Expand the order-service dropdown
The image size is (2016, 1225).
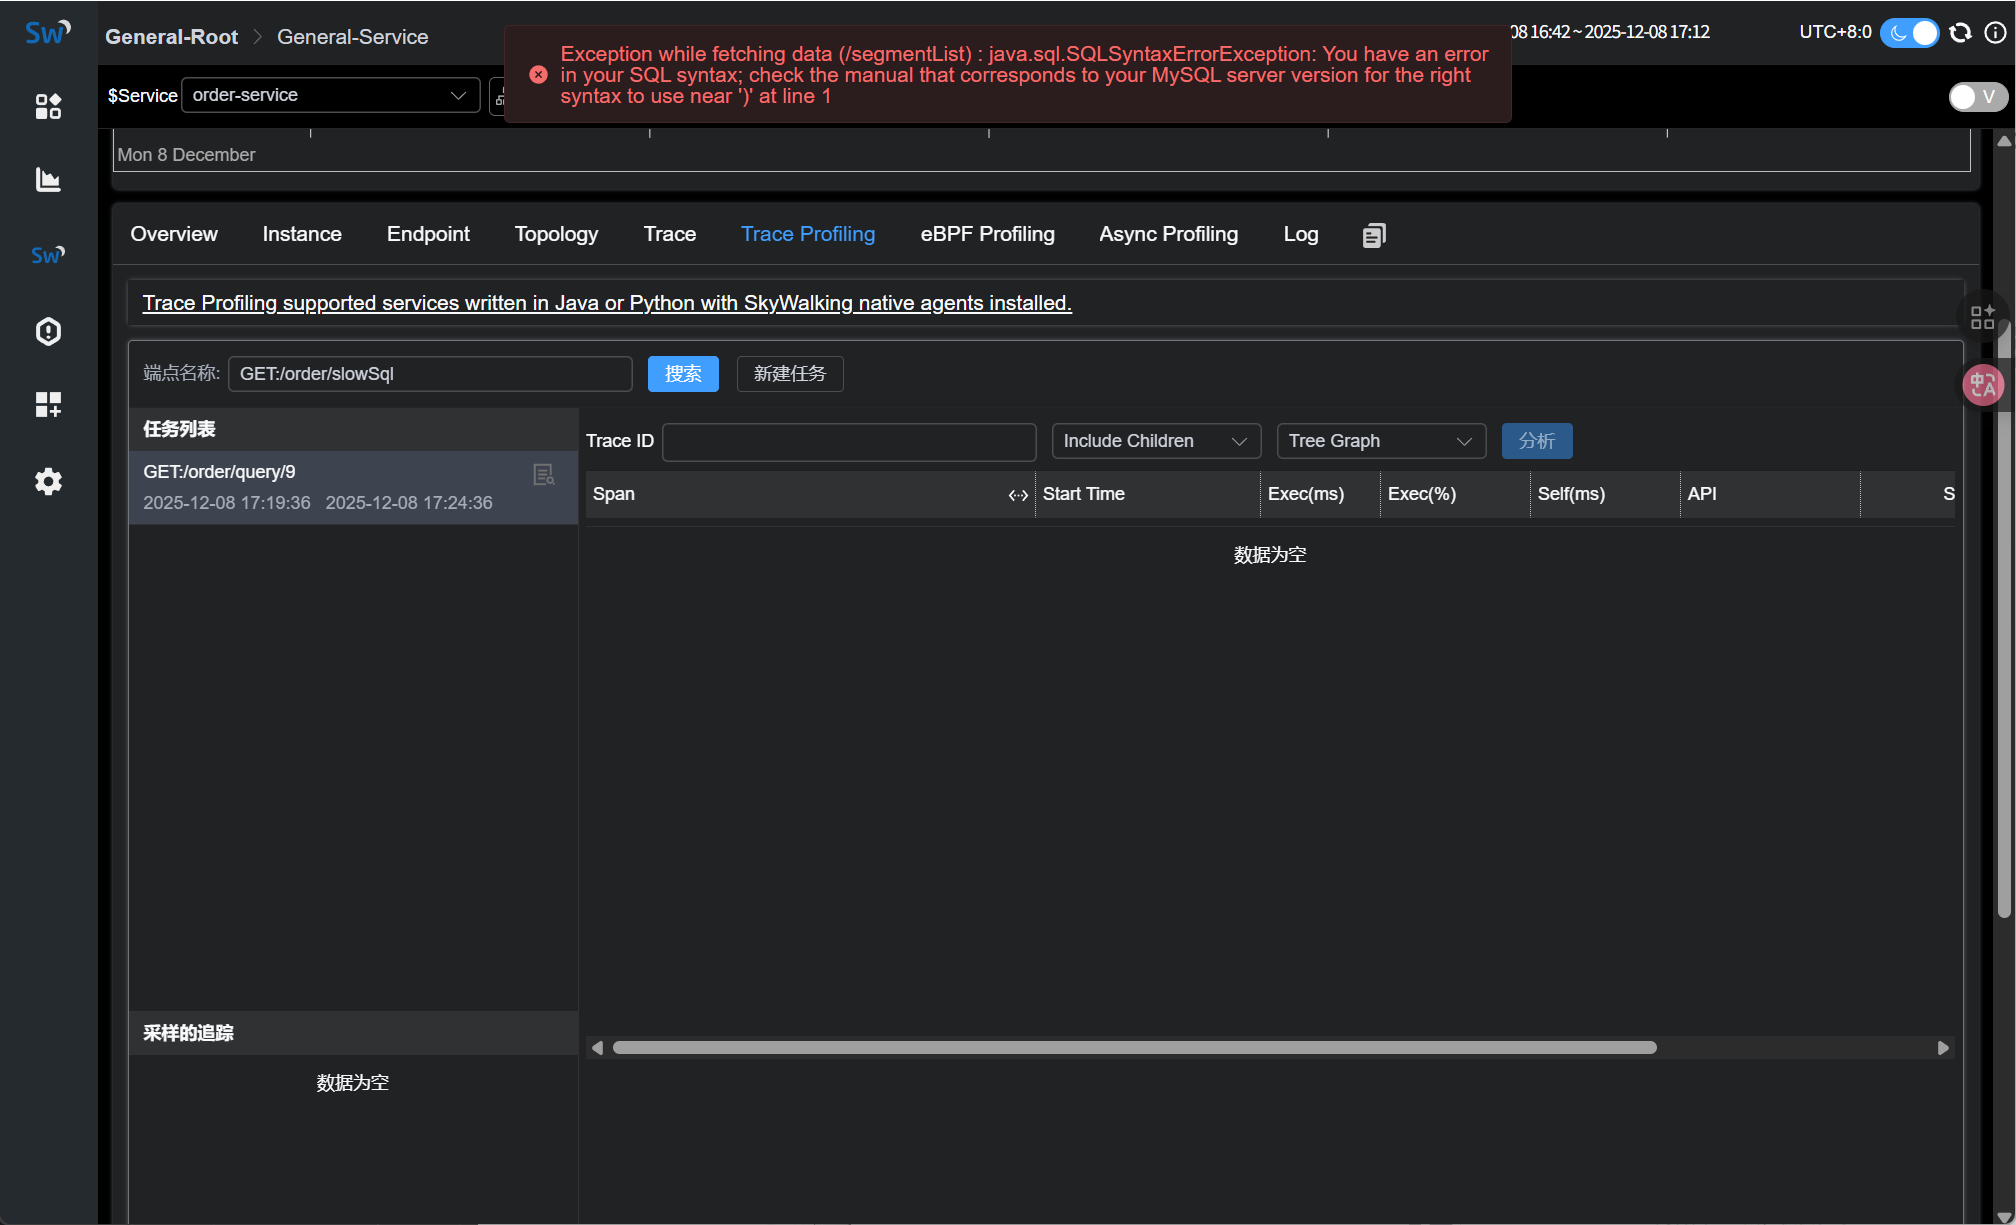[x=330, y=95]
